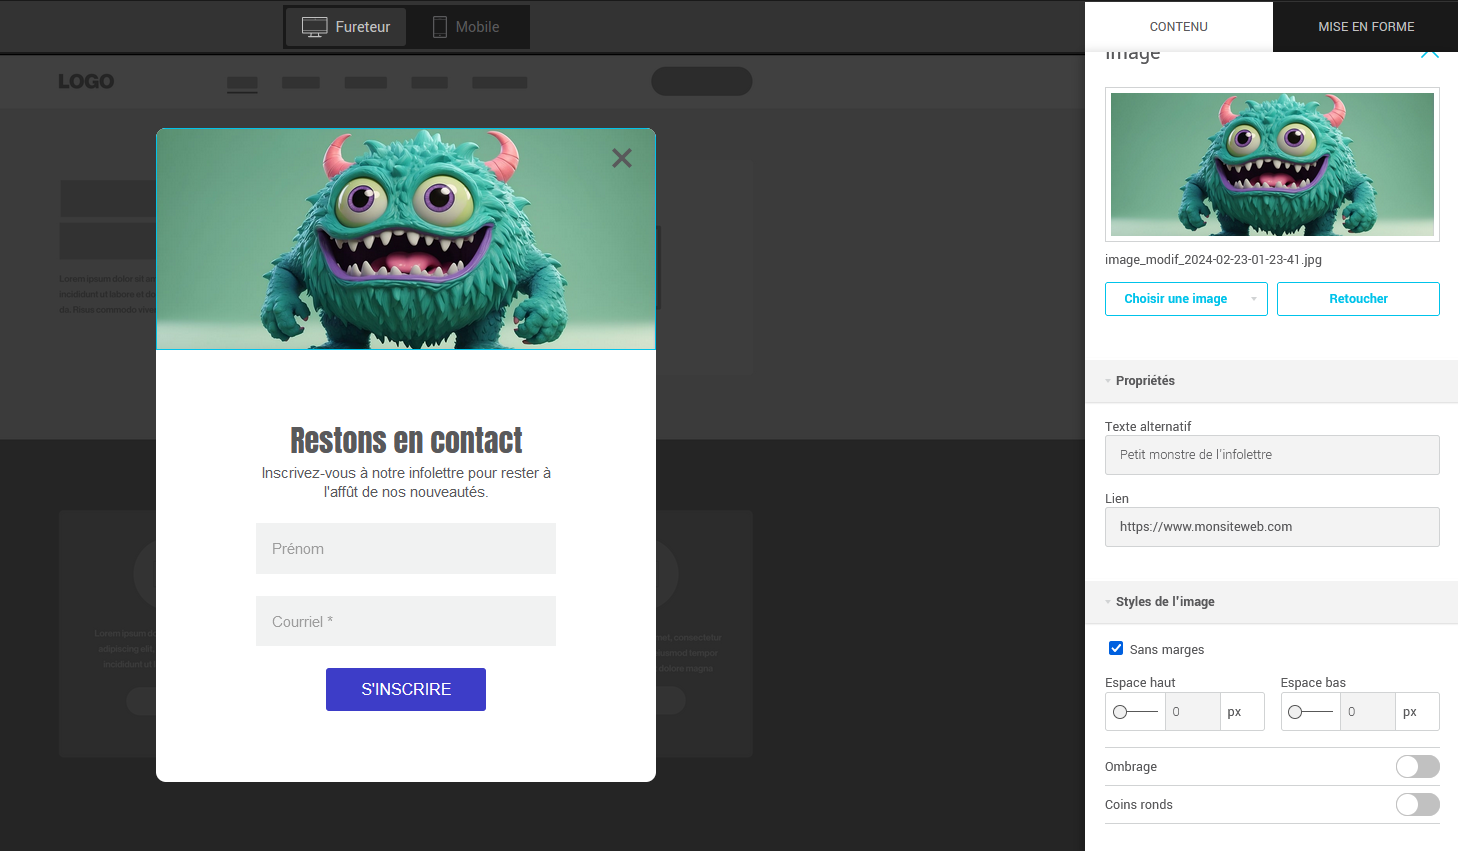Screen dimensions: 1458x851
Task: Open the Choisir une image dropdown arrow
Action: click(1253, 299)
